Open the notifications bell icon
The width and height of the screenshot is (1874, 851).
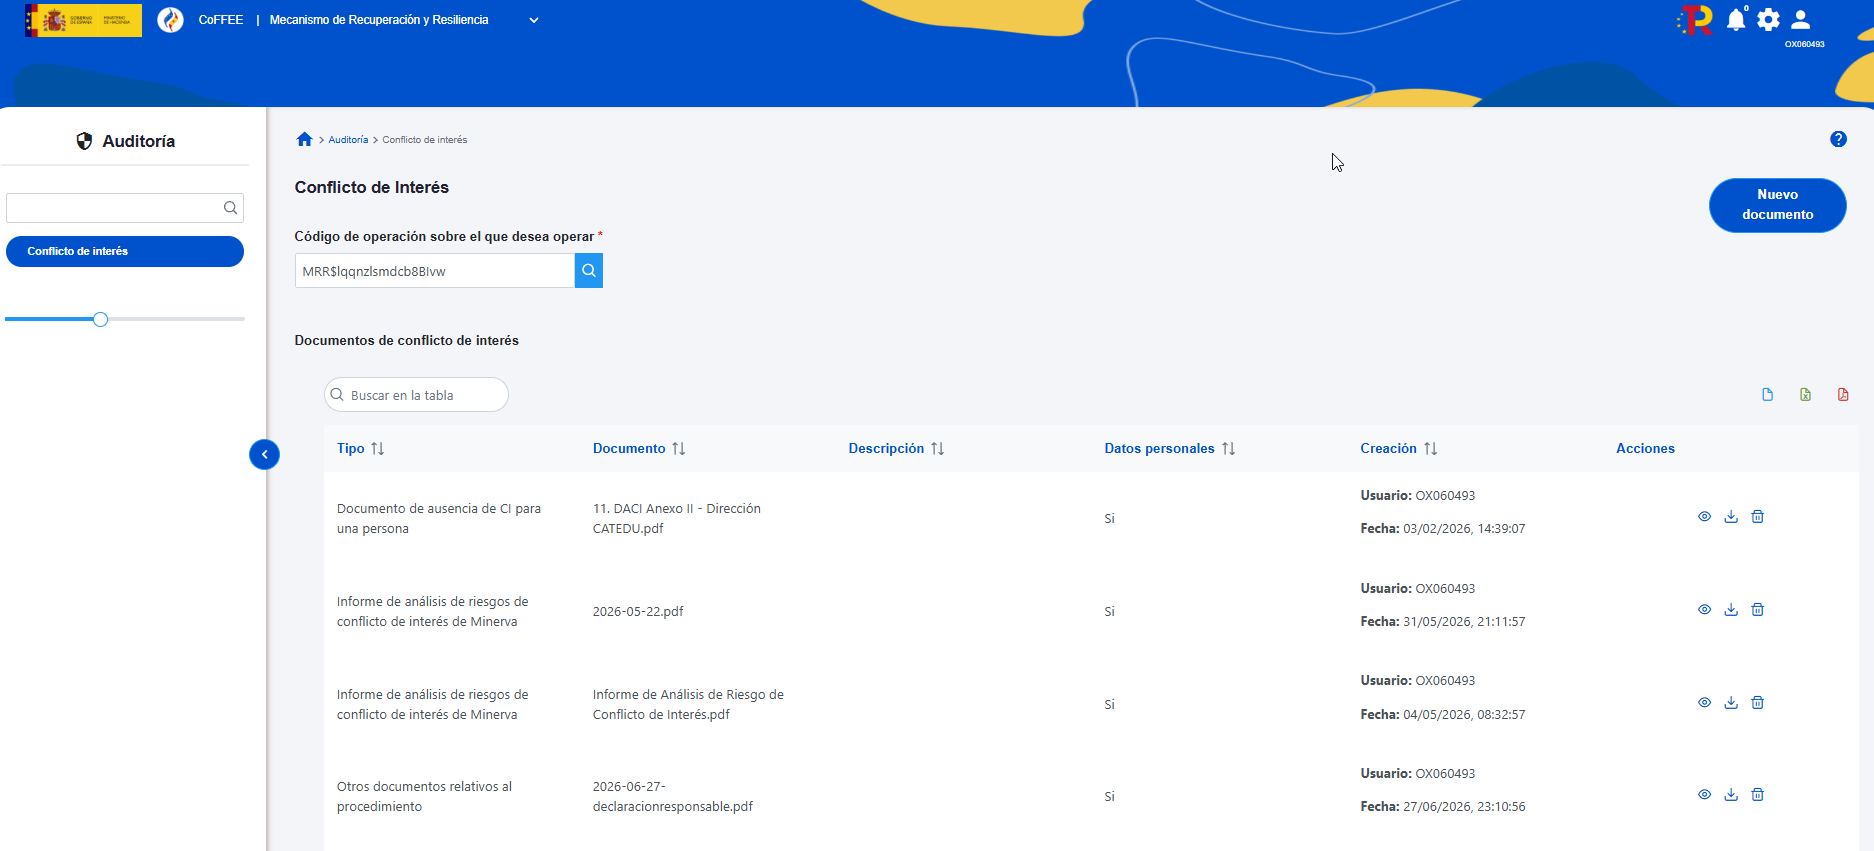click(1737, 20)
